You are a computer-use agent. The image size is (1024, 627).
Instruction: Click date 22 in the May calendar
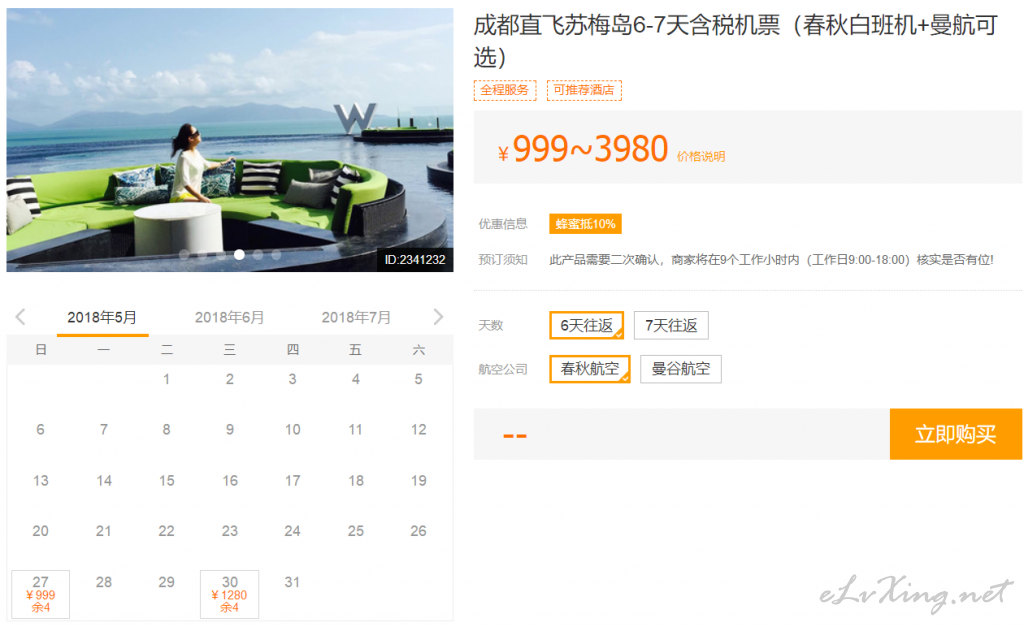click(167, 531)
